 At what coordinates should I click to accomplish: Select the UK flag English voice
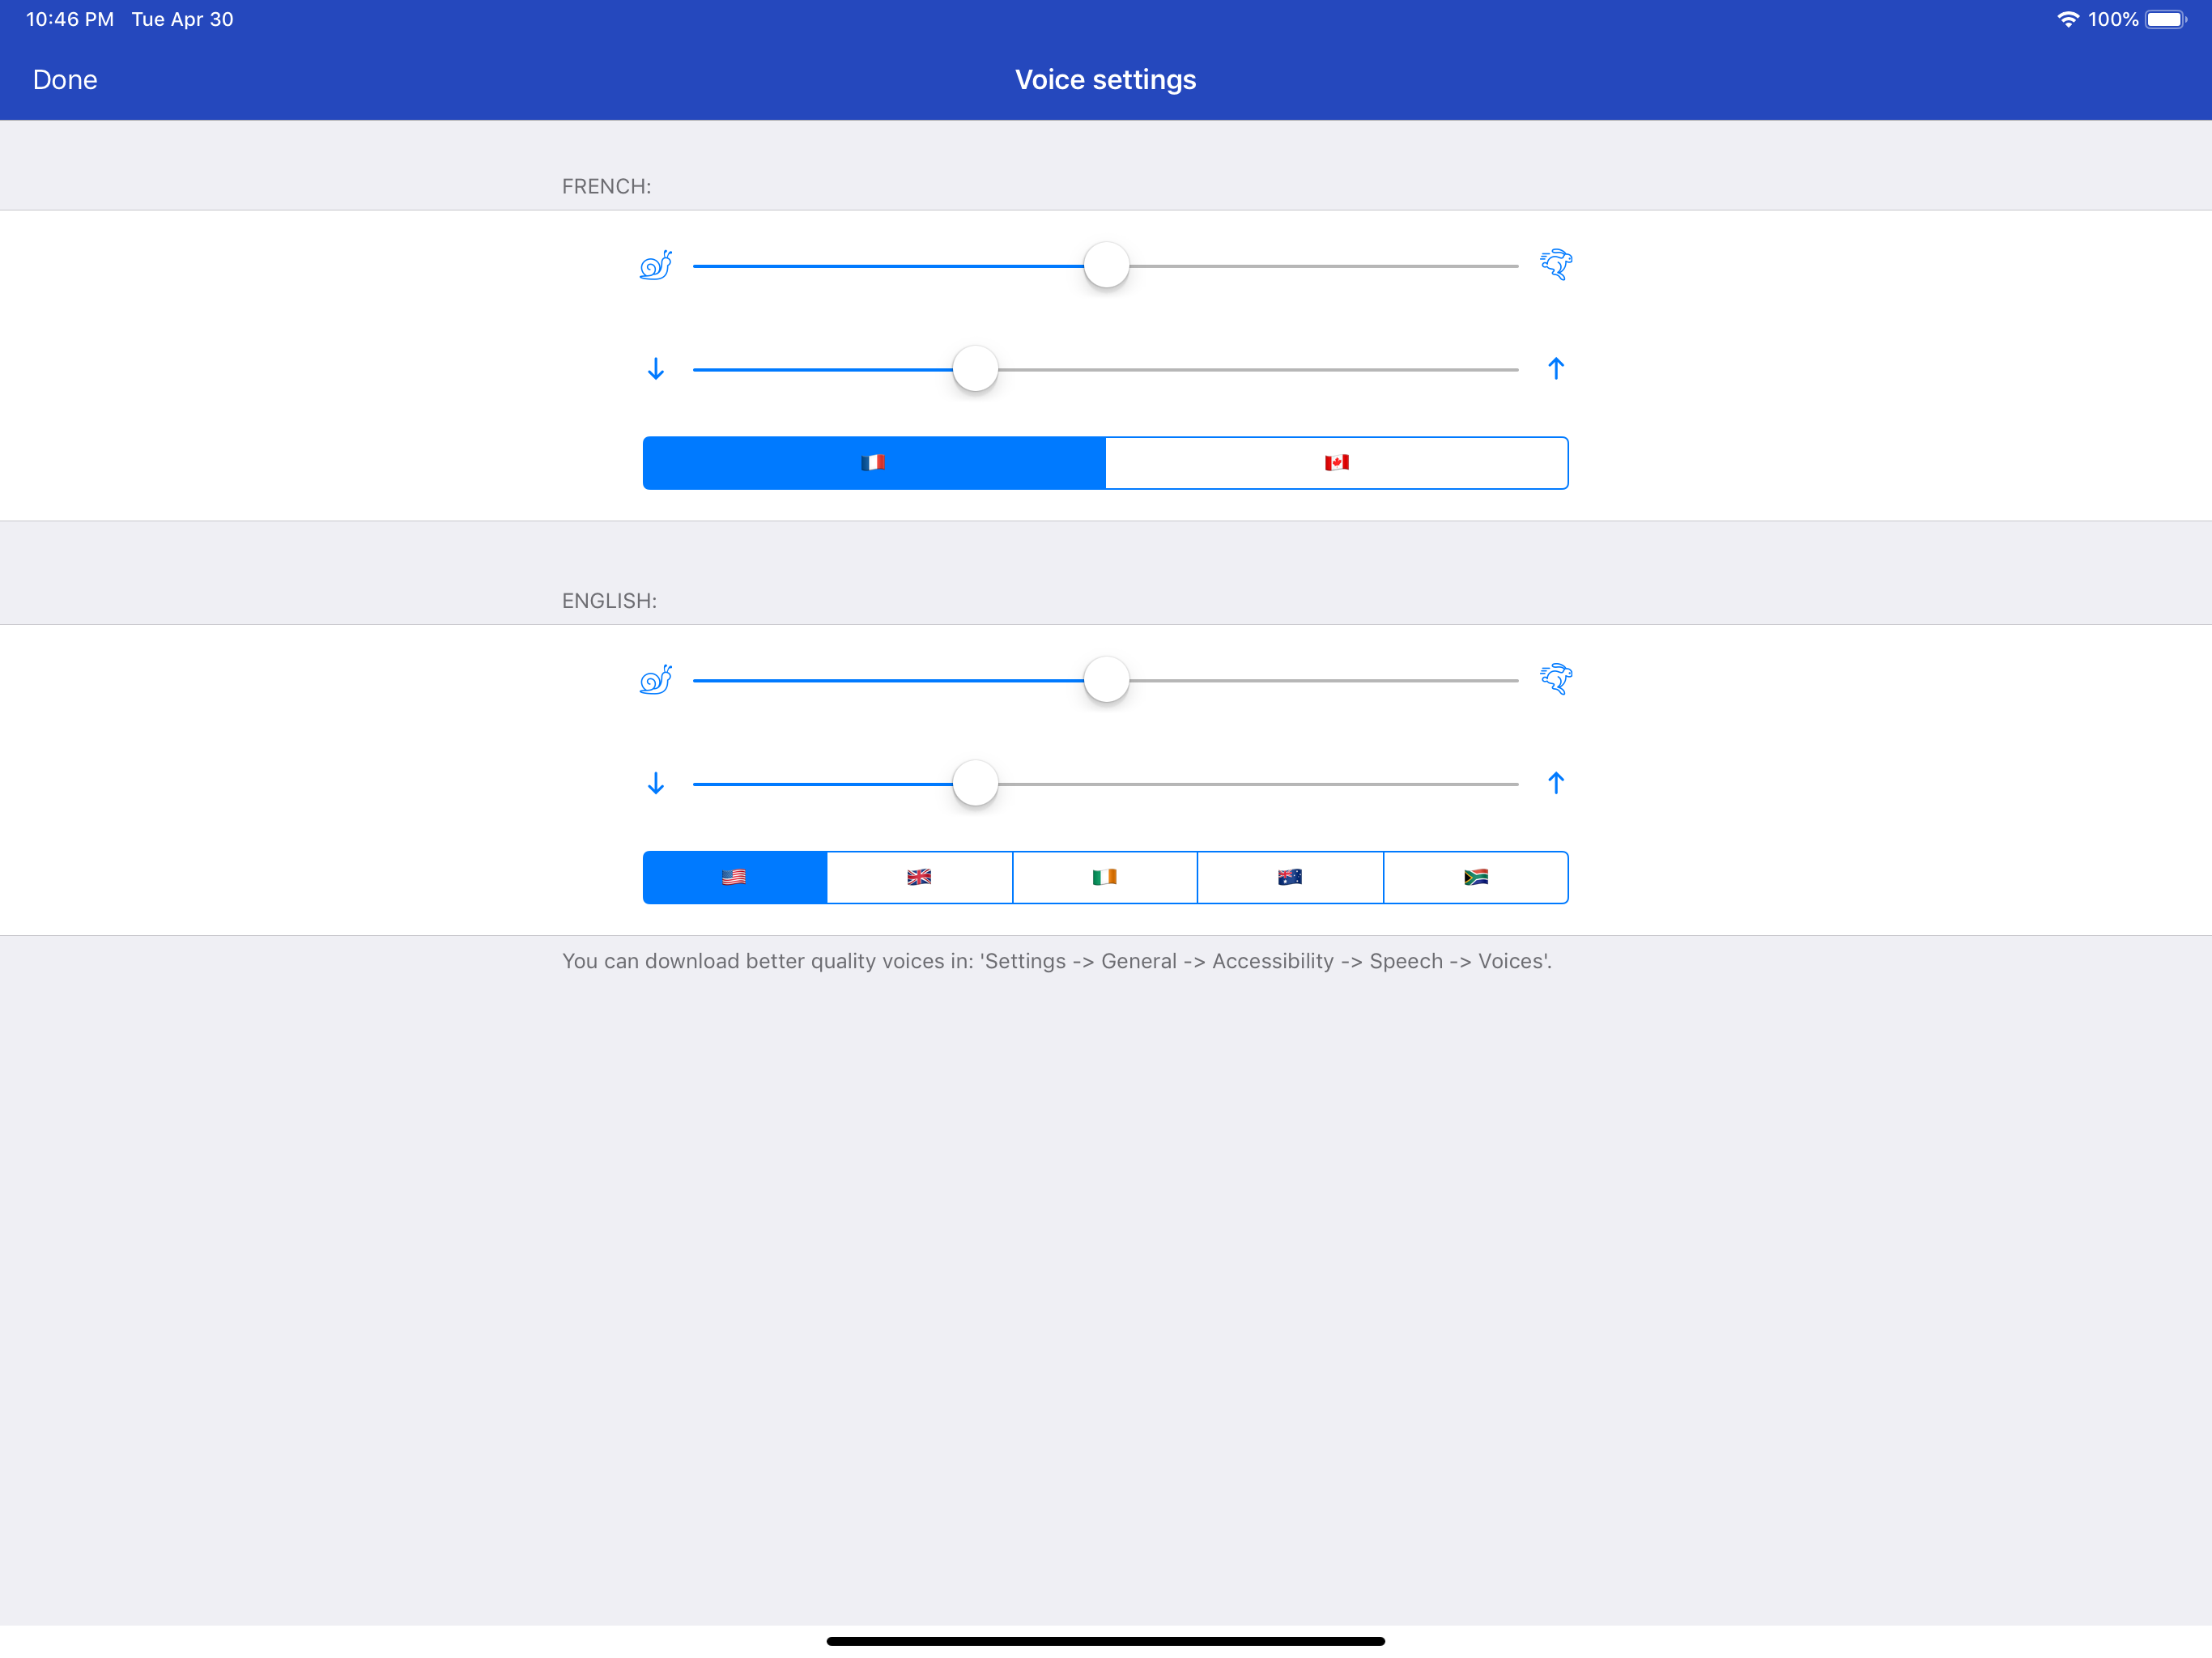(920, 877)
